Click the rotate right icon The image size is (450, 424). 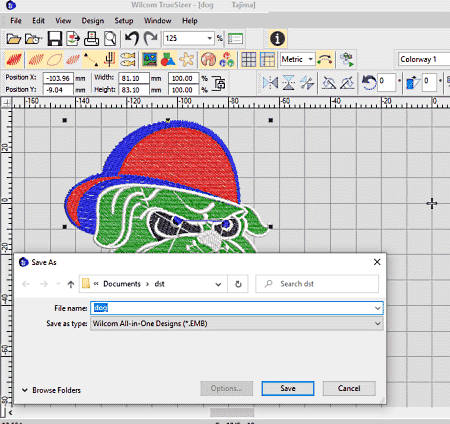pos(347,83)
